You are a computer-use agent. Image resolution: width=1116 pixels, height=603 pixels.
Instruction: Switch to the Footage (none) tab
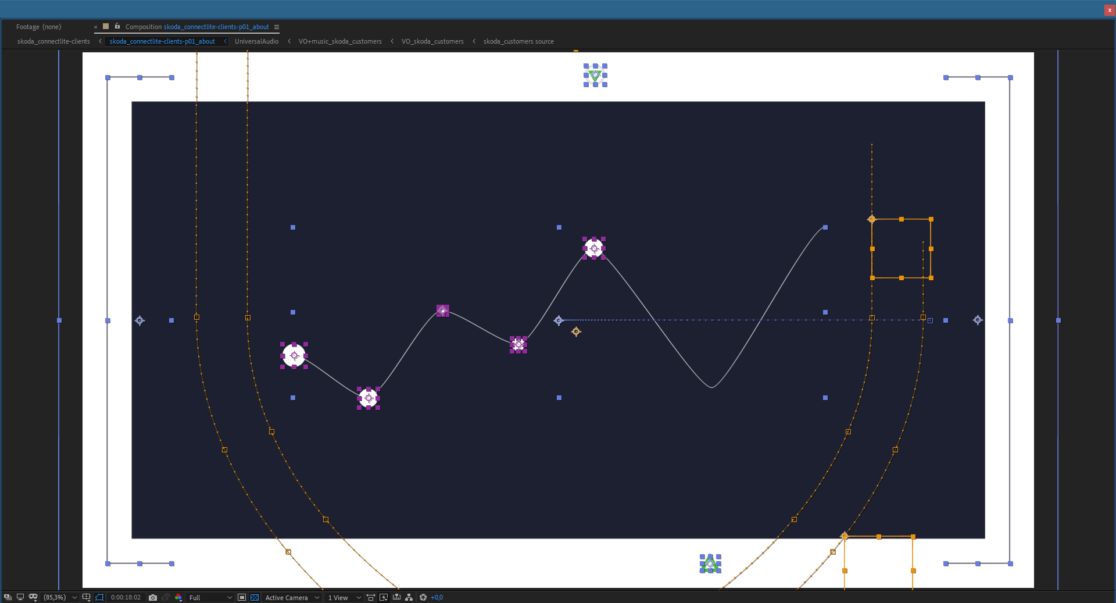click(39, 26)
